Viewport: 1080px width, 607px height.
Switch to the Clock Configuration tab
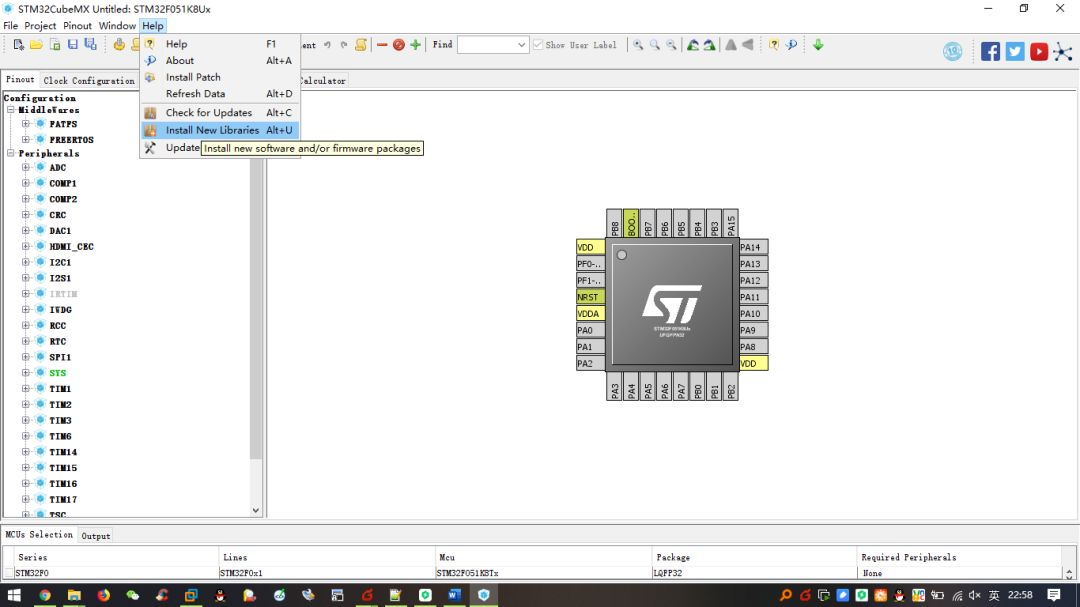[x=88, y=81]
